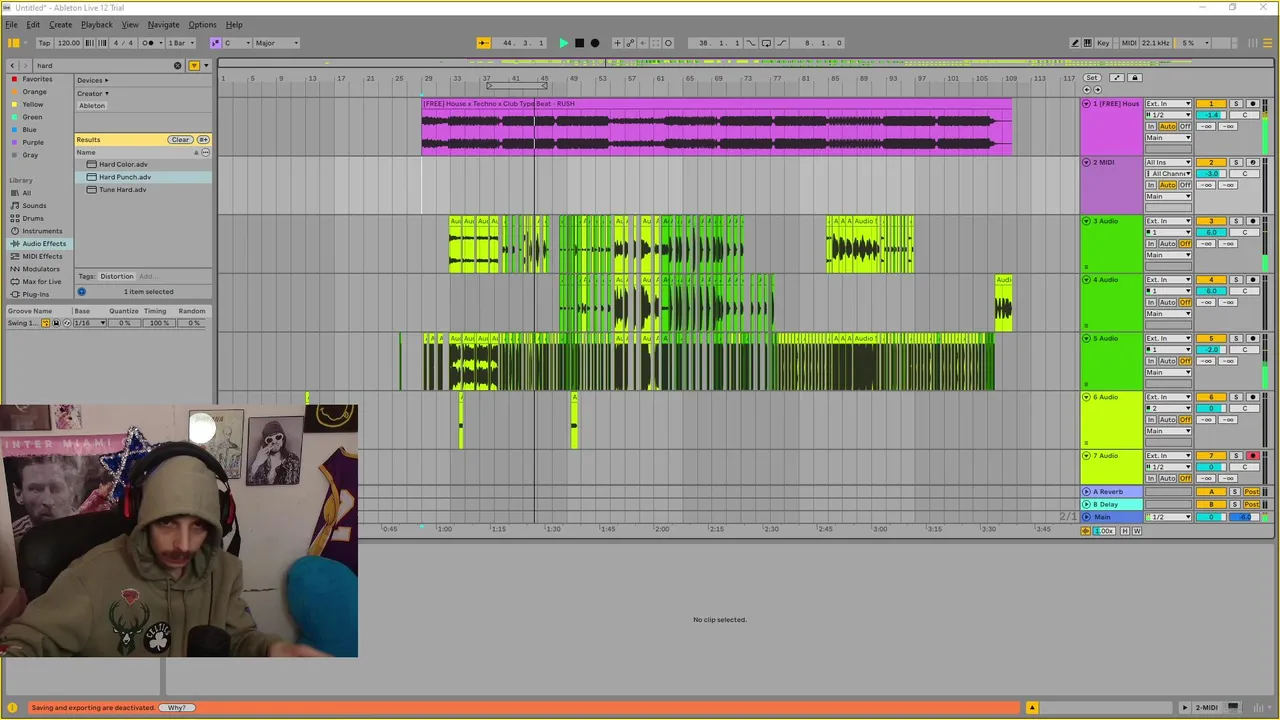
Task: Toggle Draw Mode pencil icon
Action: click(x=1075, y=43)
